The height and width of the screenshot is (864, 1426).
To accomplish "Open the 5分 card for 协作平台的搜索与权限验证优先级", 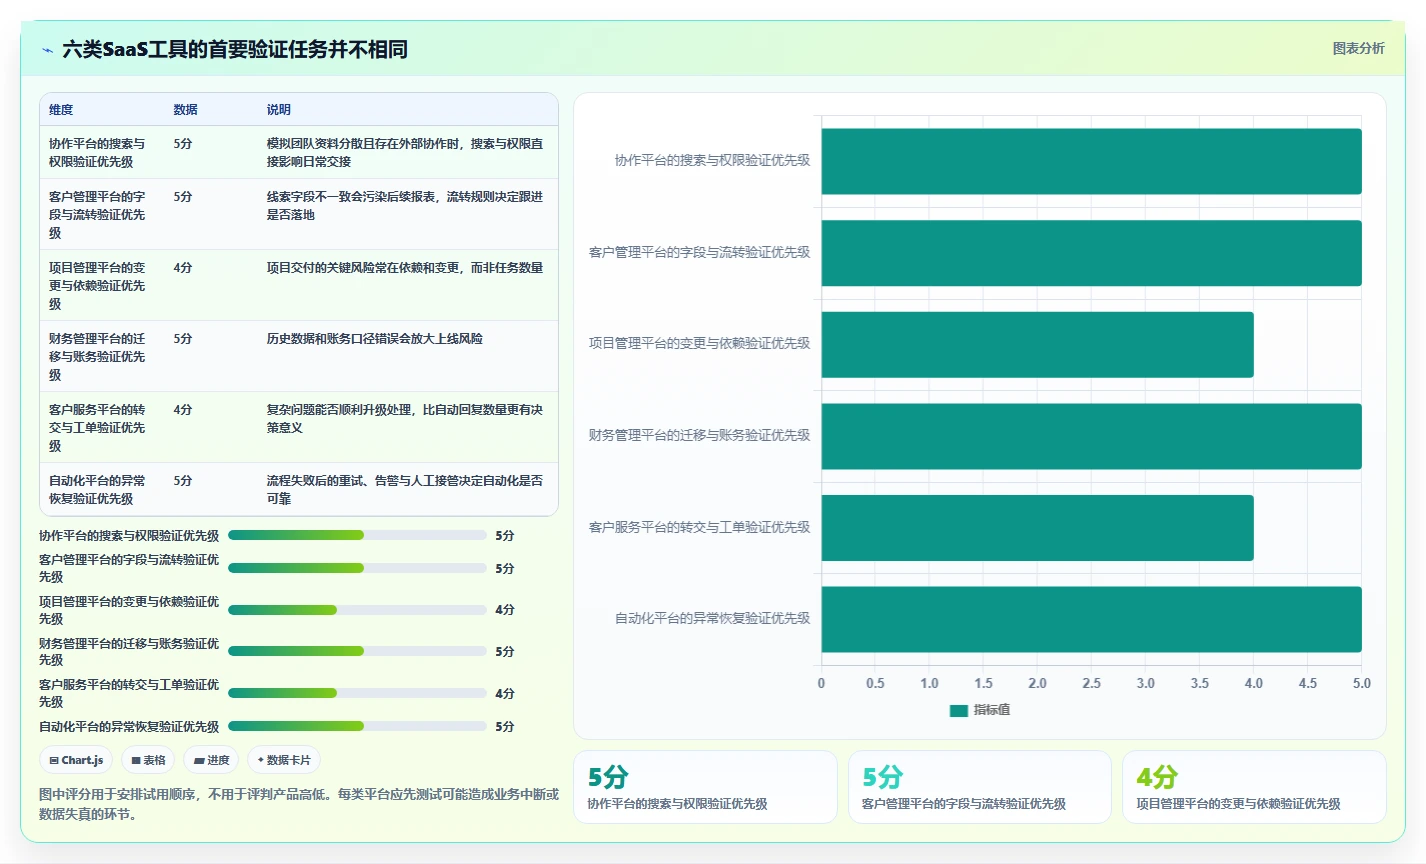I will pyautogui.click(x=705, y=787).
